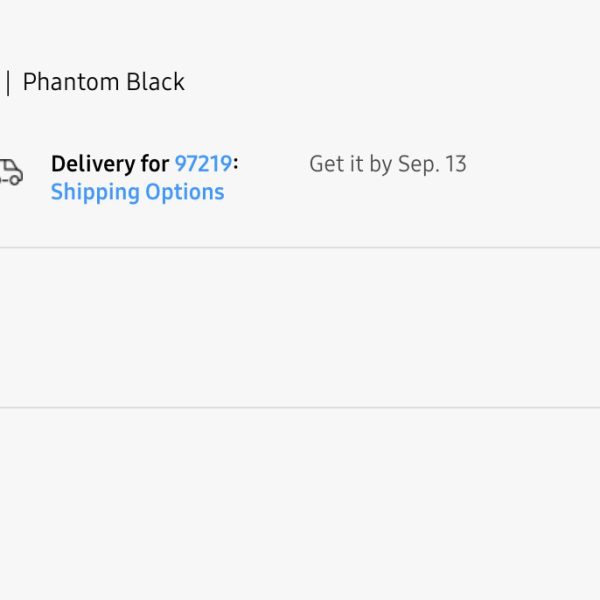Open the Shipping Options link
Viewport: 600px width, 600px height.
[x=137, y=192]
